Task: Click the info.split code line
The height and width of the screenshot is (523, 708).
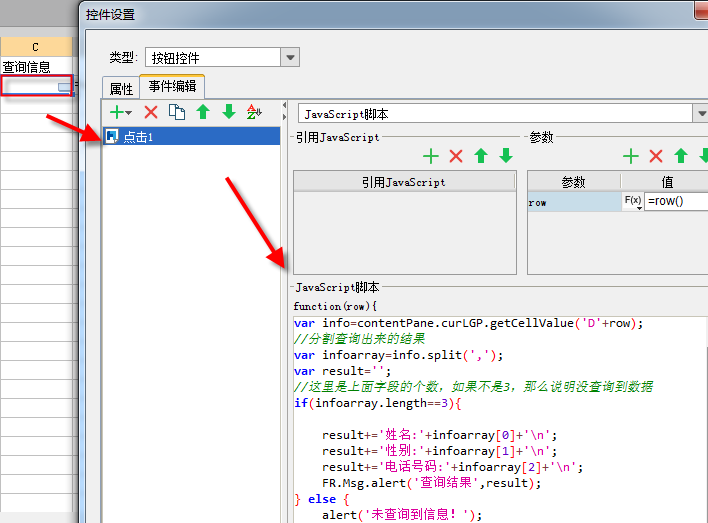Action: [x=398, y=355]
